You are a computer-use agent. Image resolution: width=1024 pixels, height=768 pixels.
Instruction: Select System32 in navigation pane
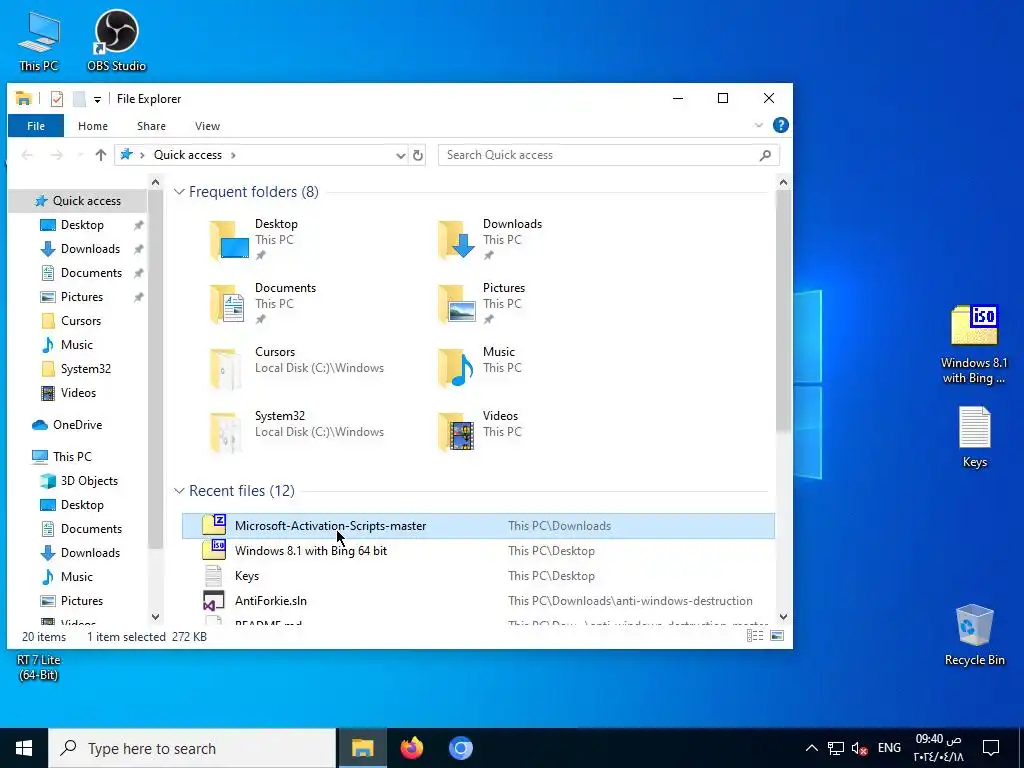(x=78, y=369)
